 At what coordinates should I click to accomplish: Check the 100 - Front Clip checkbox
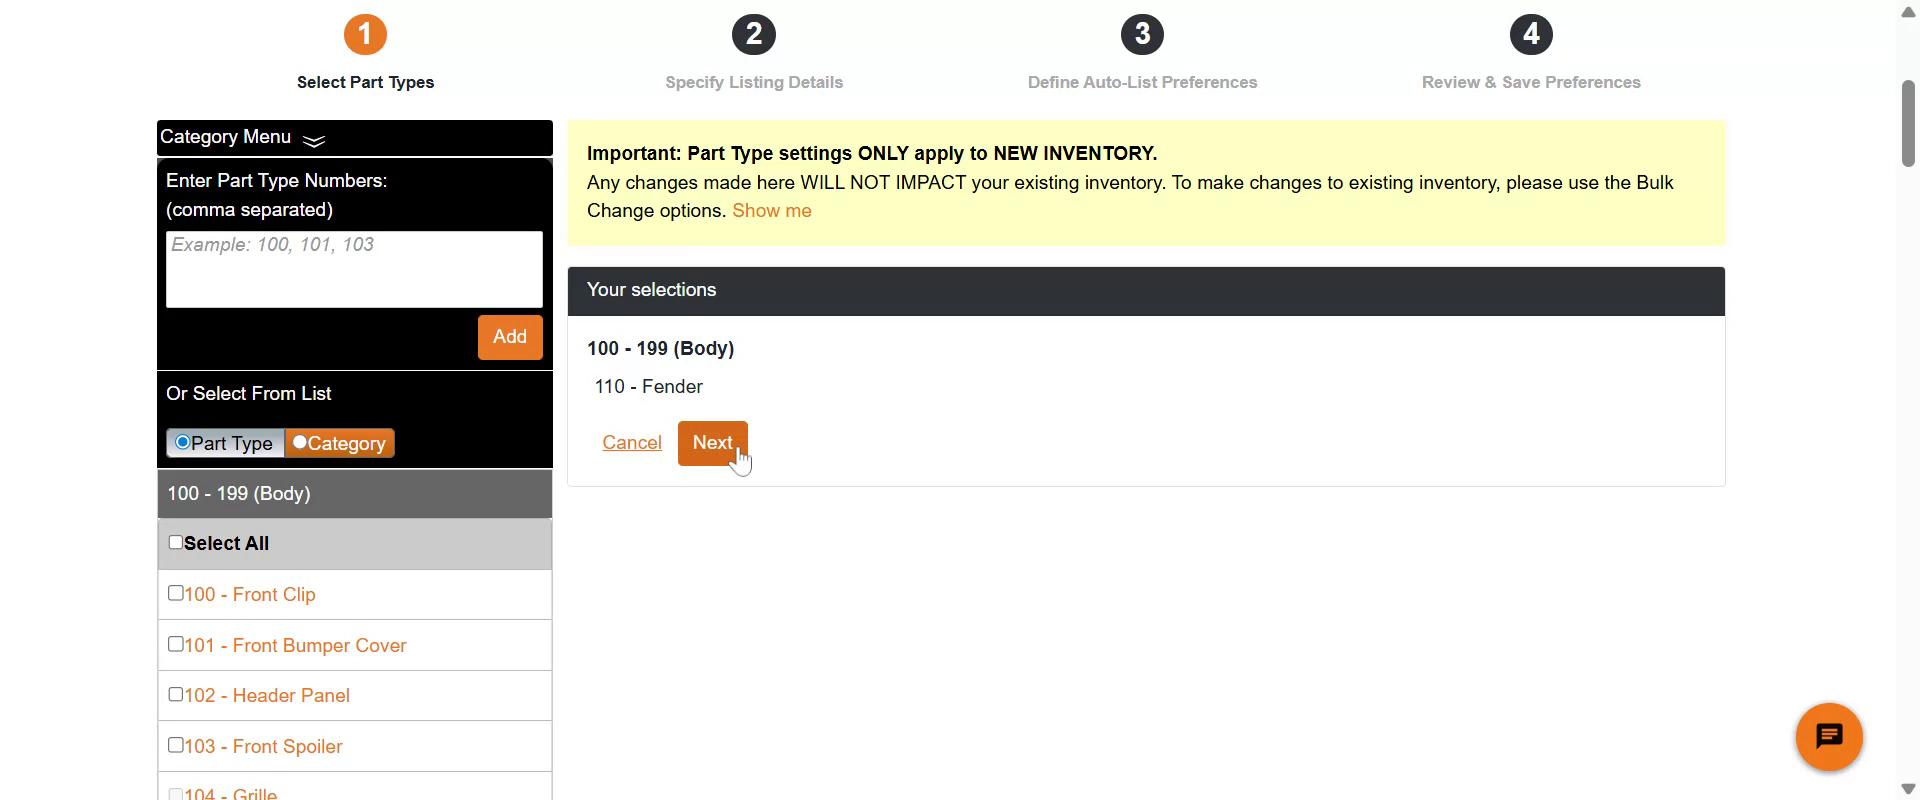tap(176, 593)
